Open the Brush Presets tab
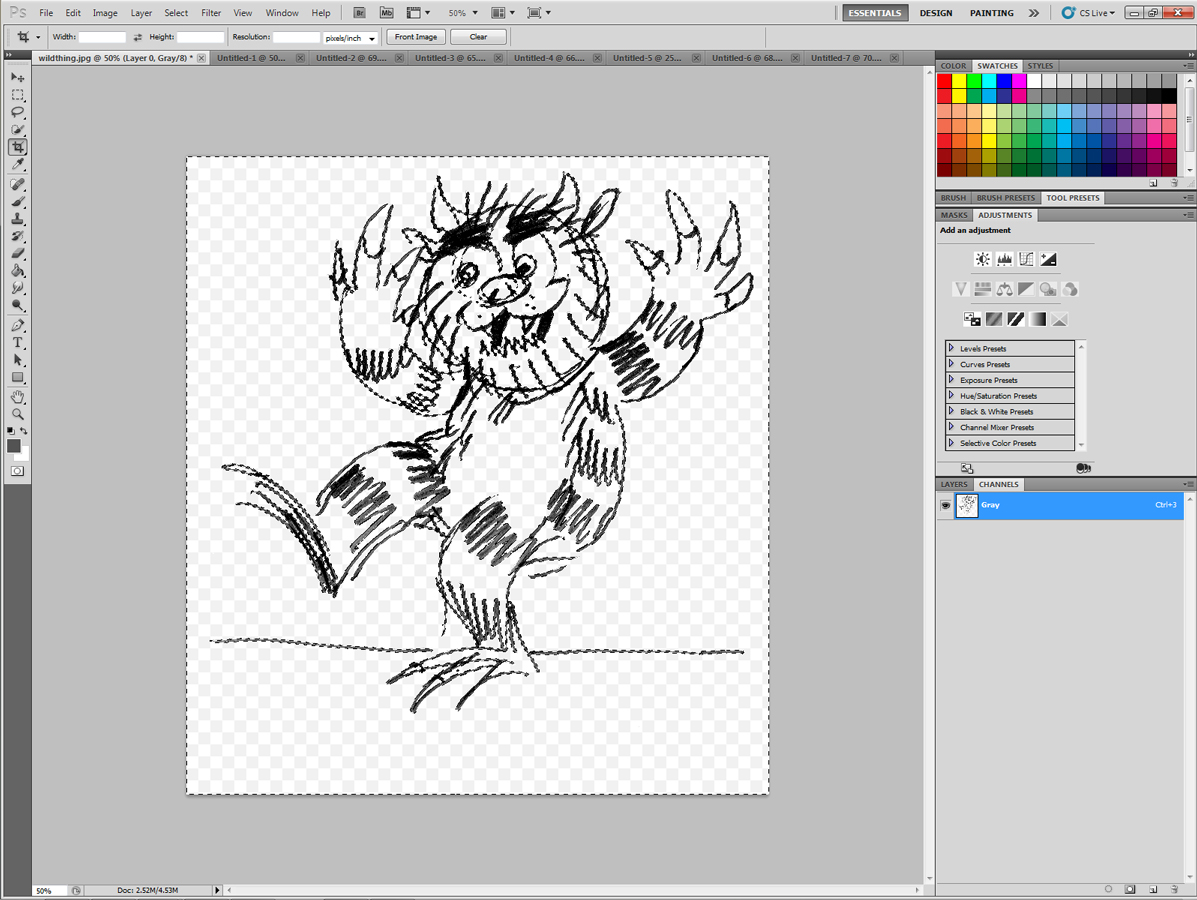The width and height of the screenshot is (1197, 900). [1005, 198]
